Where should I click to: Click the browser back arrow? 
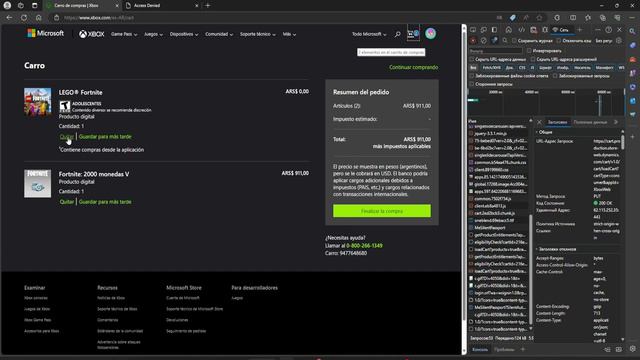pyautogui.click(x=9, y=18)
